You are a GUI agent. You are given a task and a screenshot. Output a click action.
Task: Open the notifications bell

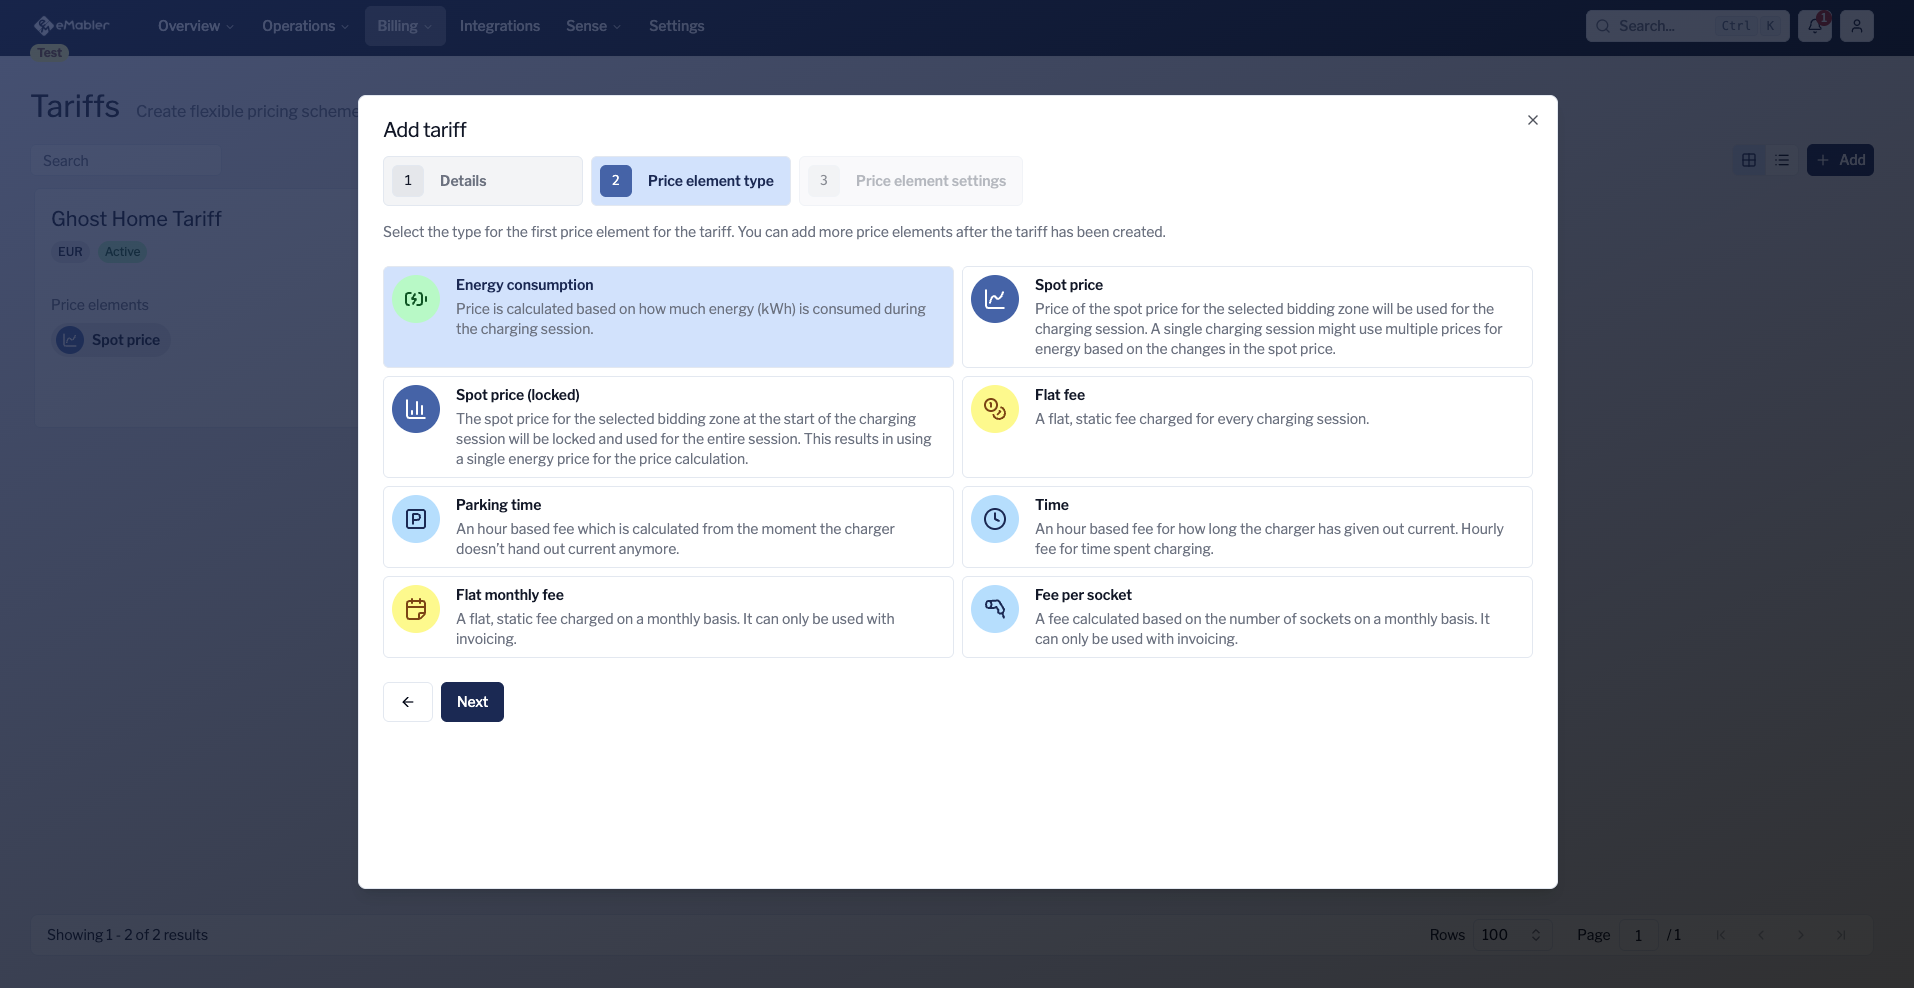click(1814, 26)
